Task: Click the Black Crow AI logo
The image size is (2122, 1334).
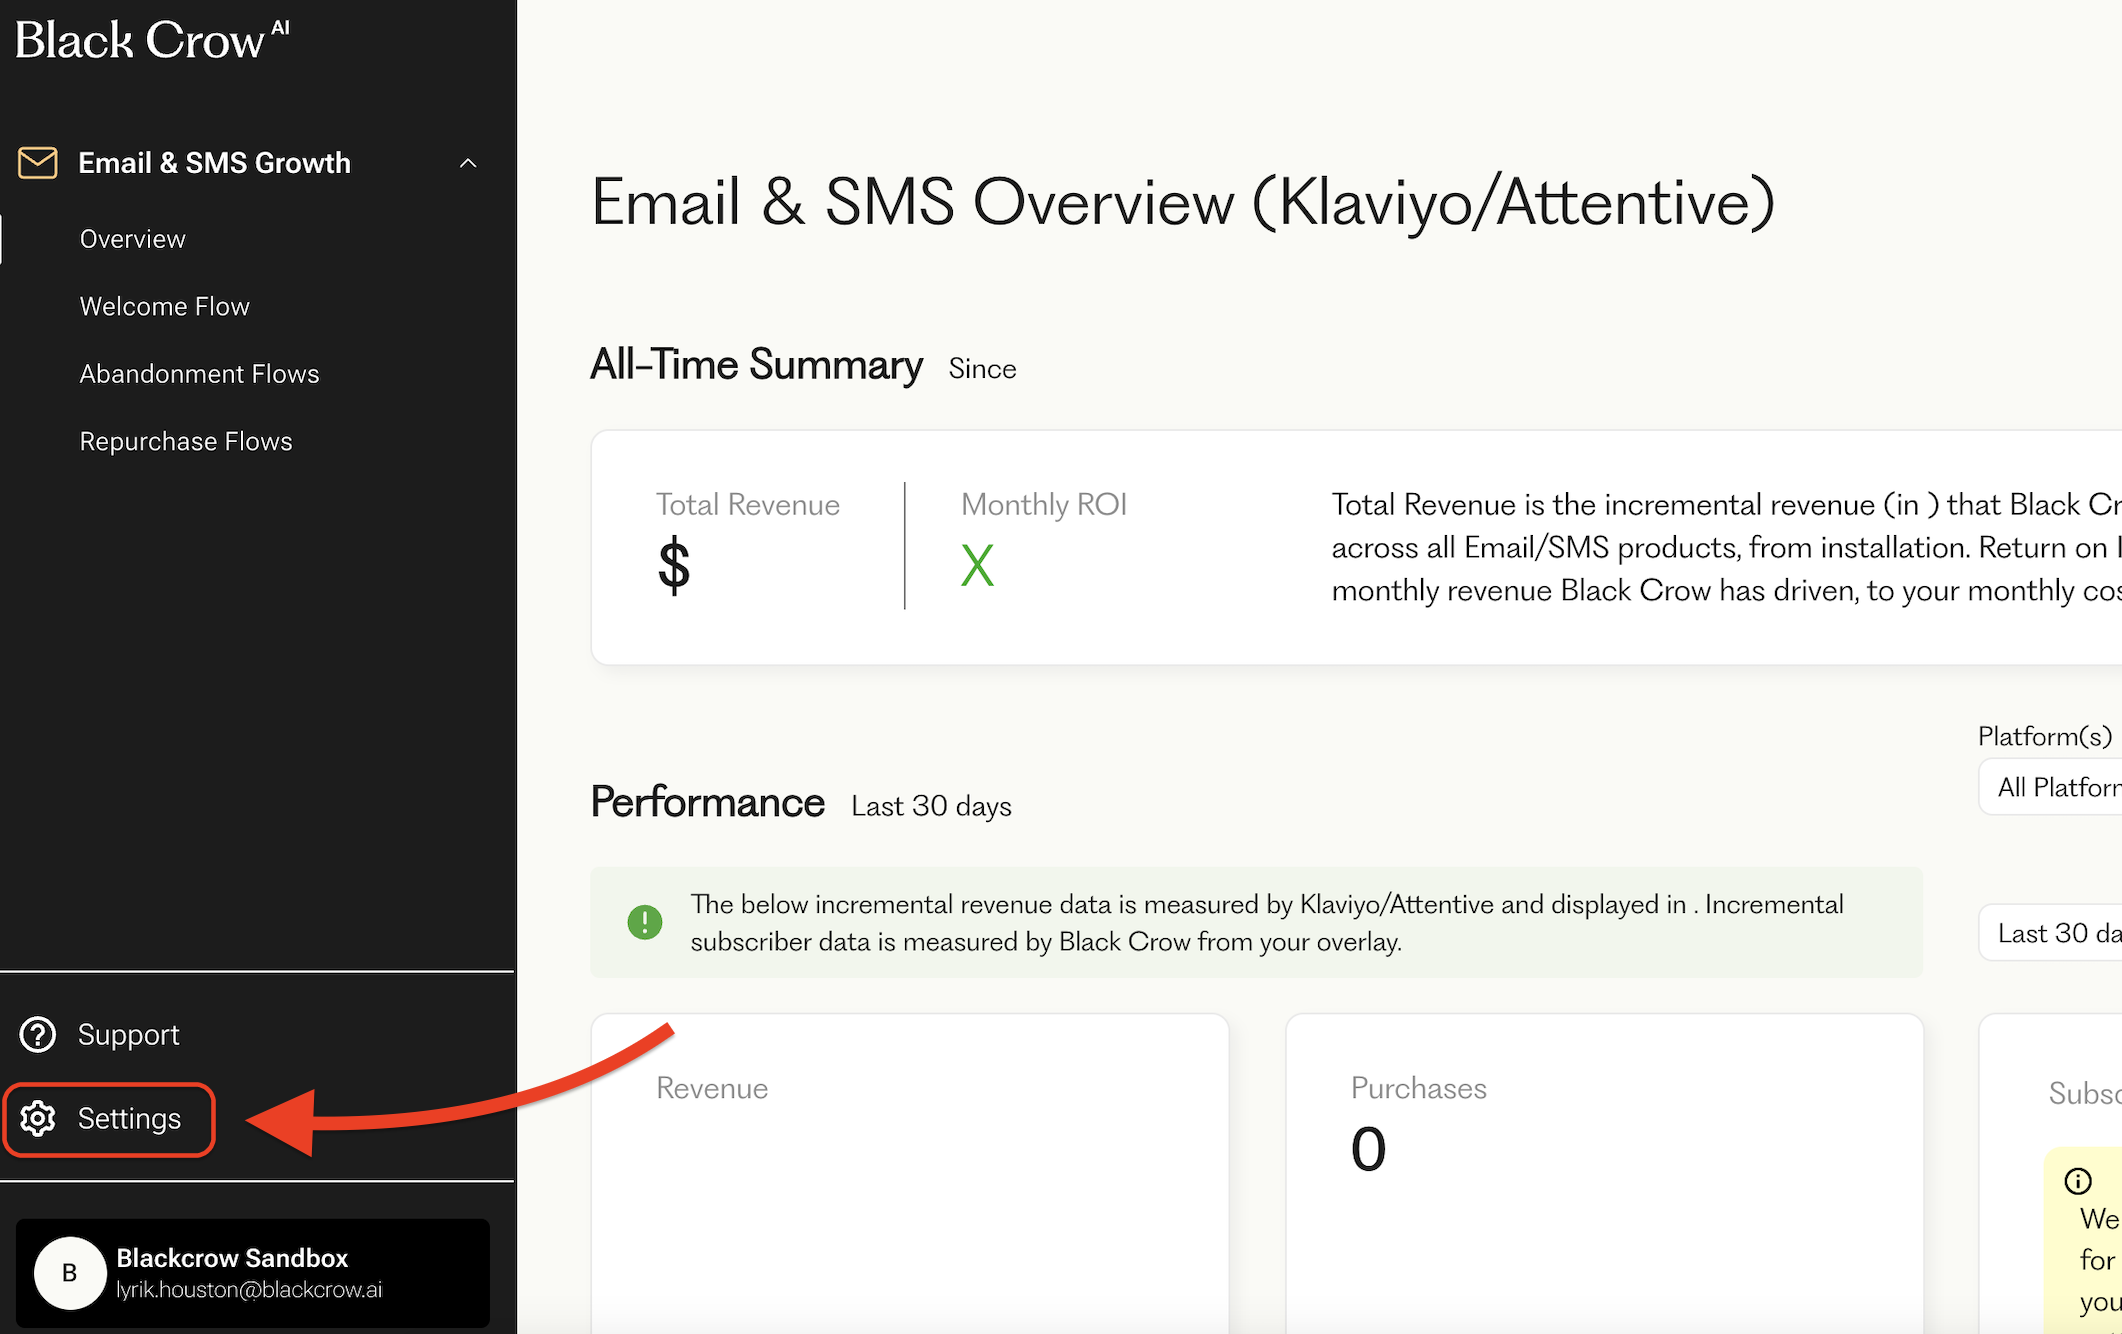Action: [x=148, y=40]
